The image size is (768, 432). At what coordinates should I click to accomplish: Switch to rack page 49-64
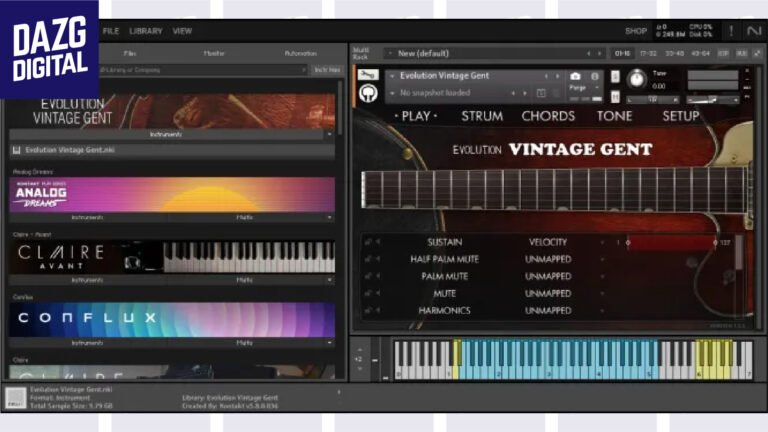point(700,53)
